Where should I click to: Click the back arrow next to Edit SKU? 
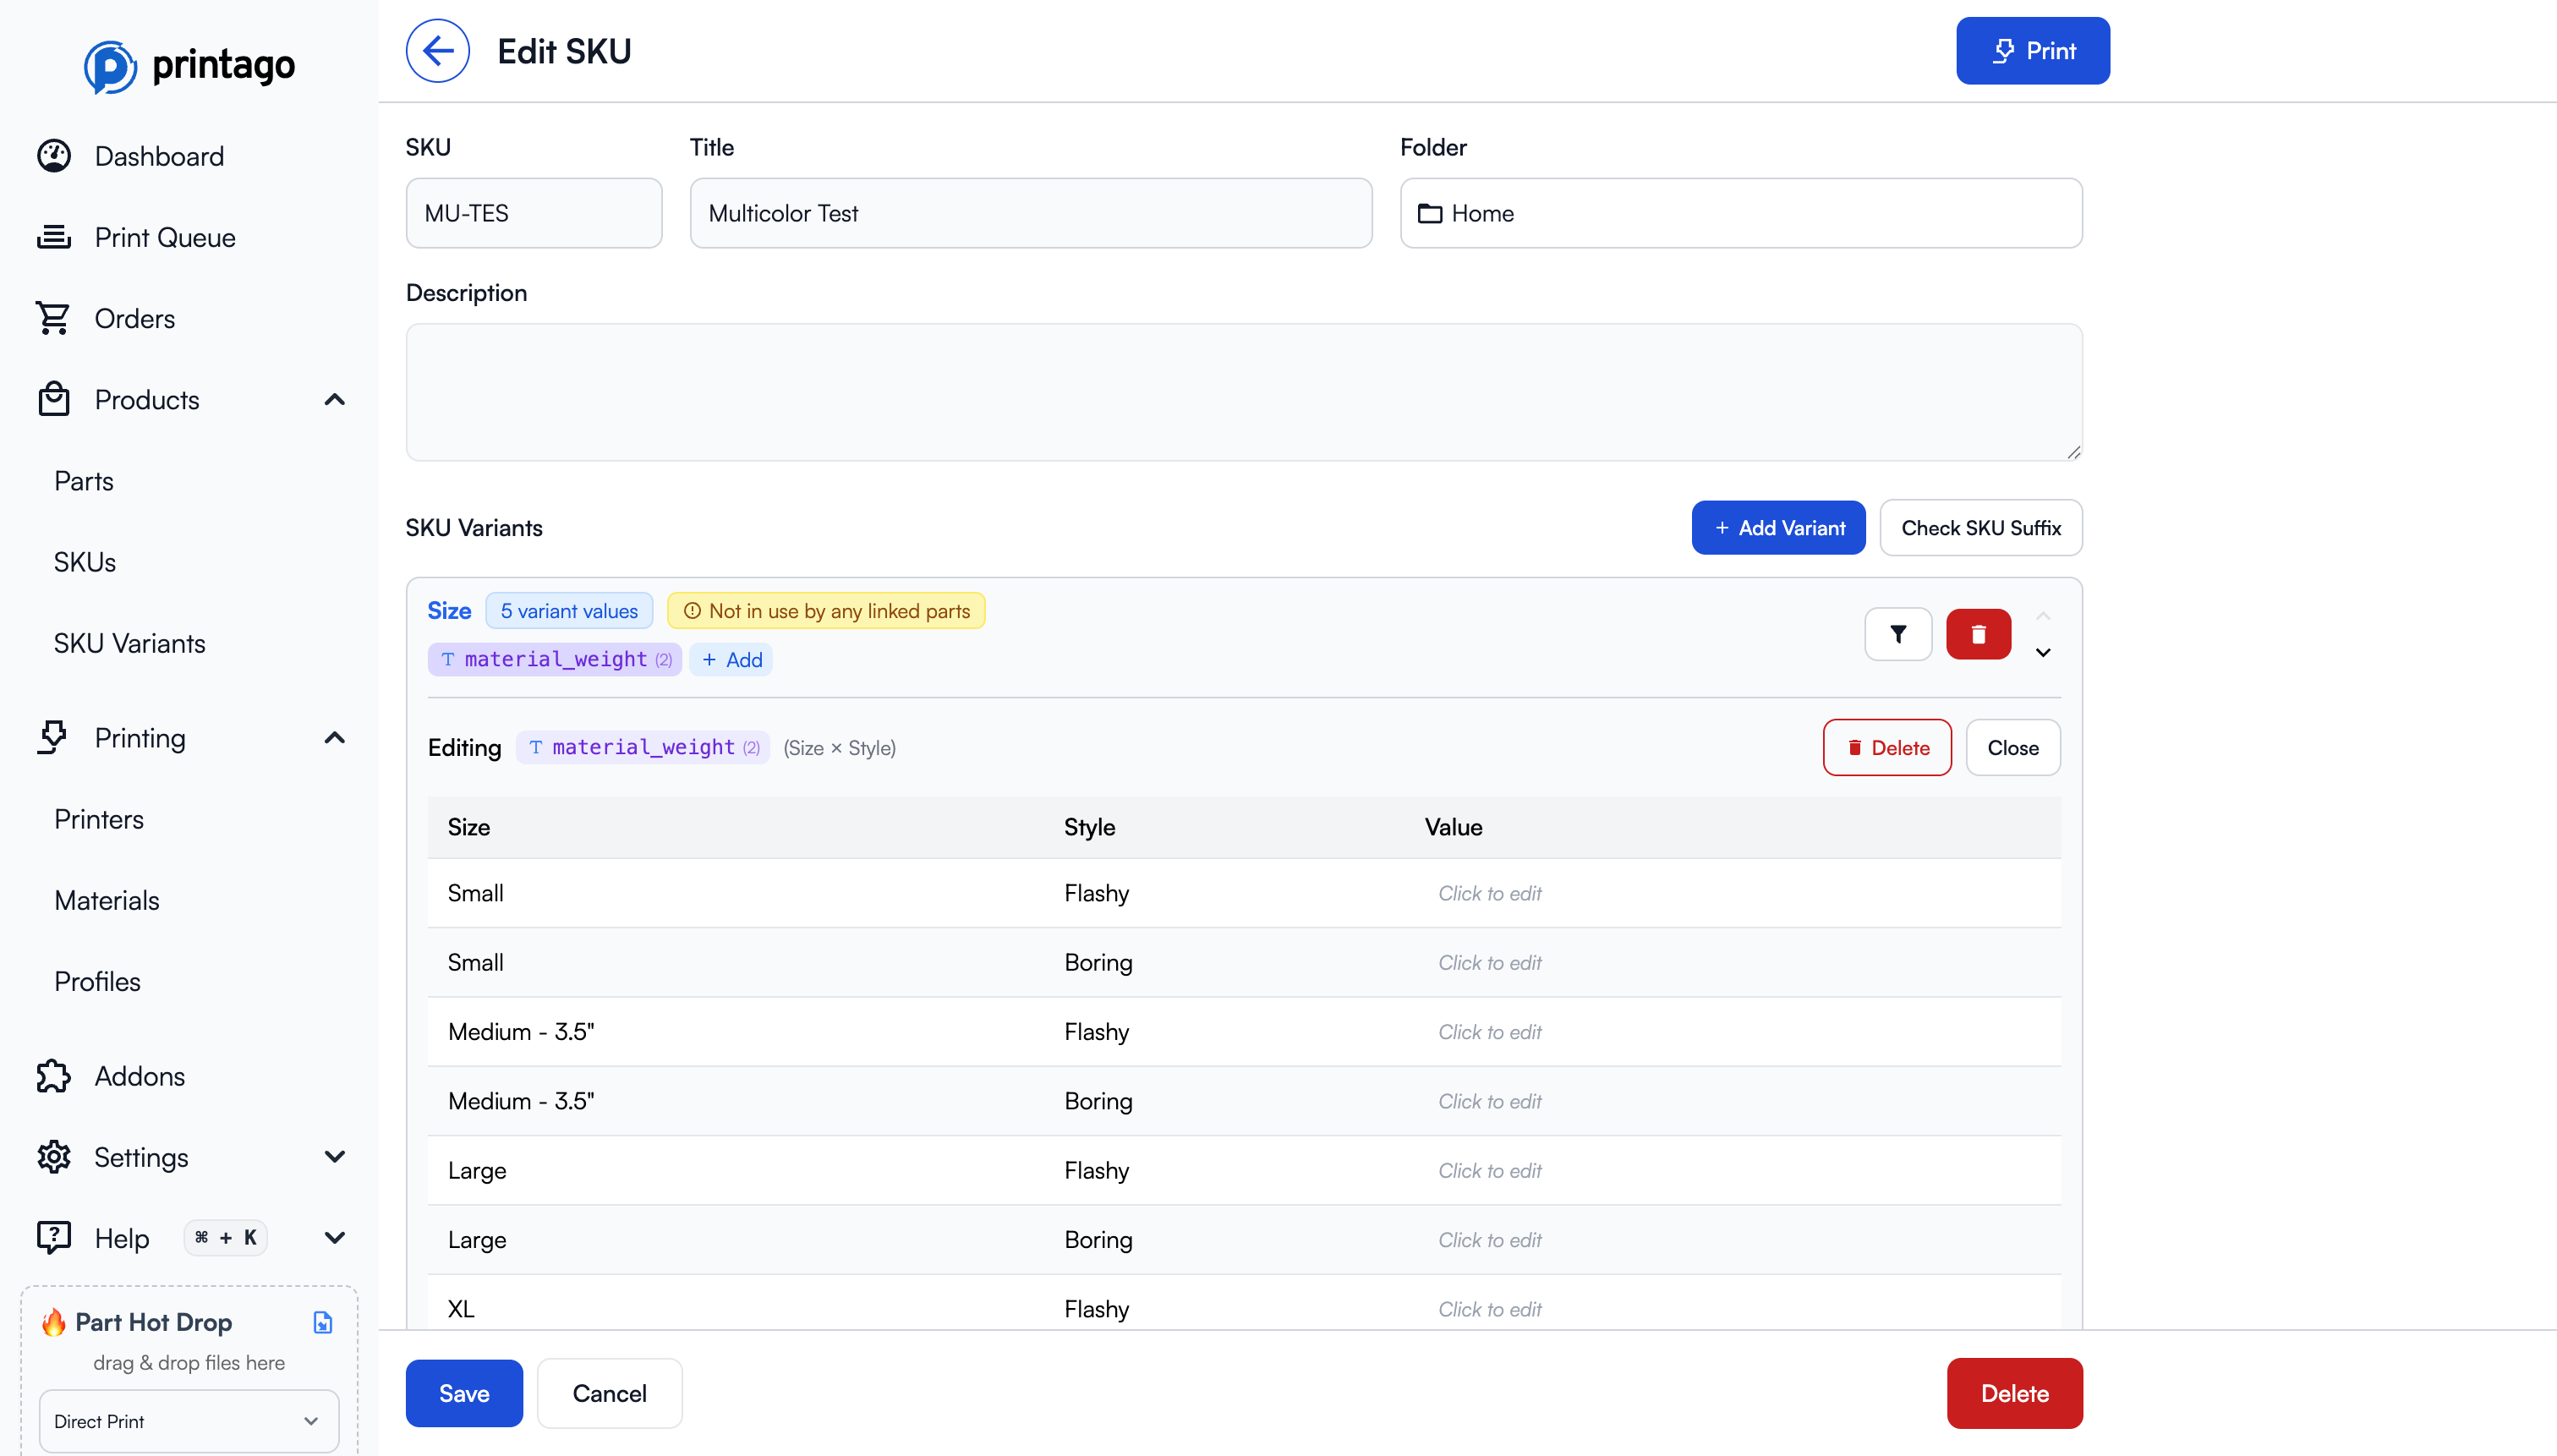pyautogui.click(x=437, y=50)
